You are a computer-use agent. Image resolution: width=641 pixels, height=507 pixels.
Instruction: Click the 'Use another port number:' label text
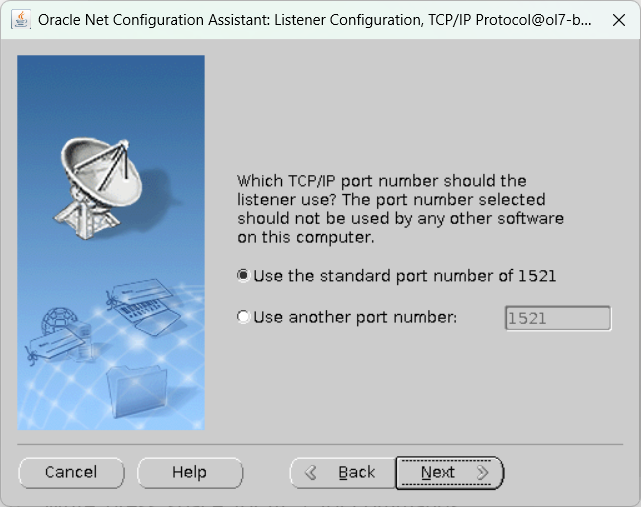[x=355, y=317]
